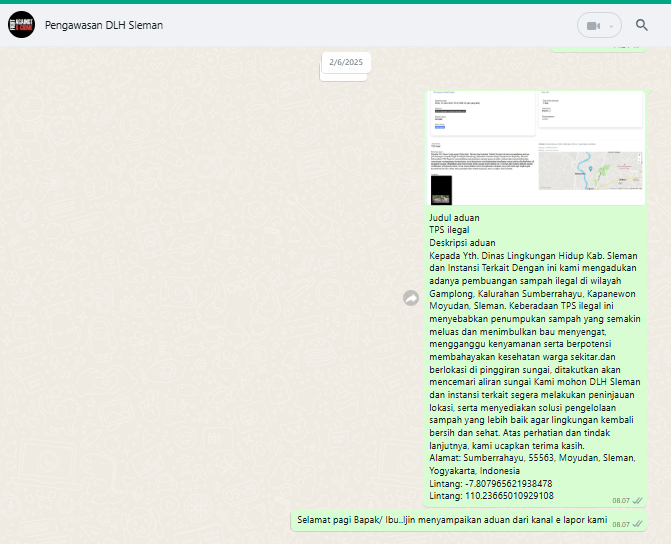Search messages using the magnifier icon
This screenshot has height=544, width=671.
tap(641, 26)
